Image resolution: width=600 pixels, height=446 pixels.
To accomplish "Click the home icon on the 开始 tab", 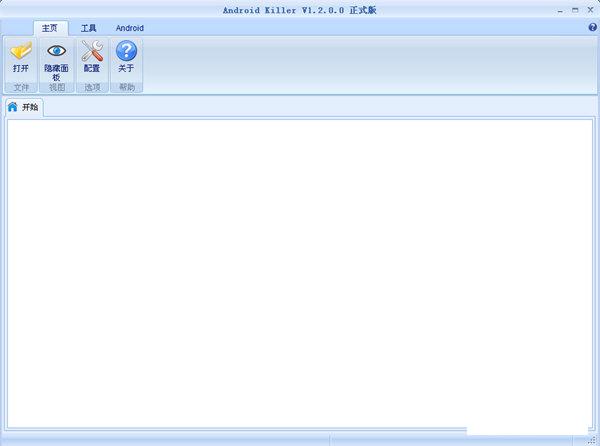I will (13, 107).
